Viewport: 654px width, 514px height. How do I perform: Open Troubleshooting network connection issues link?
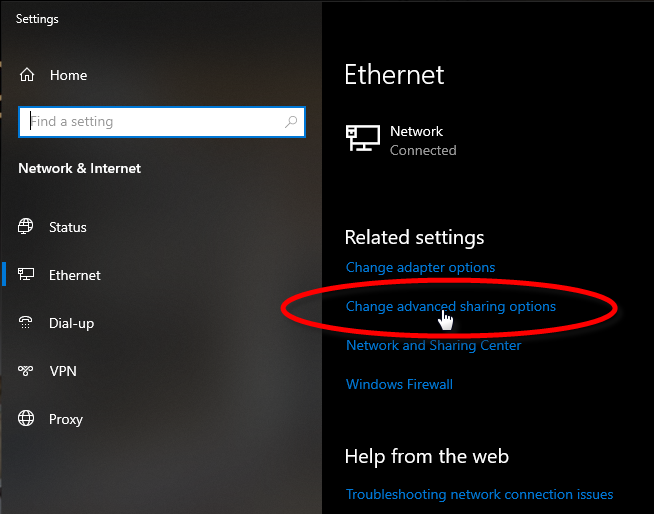479,494
